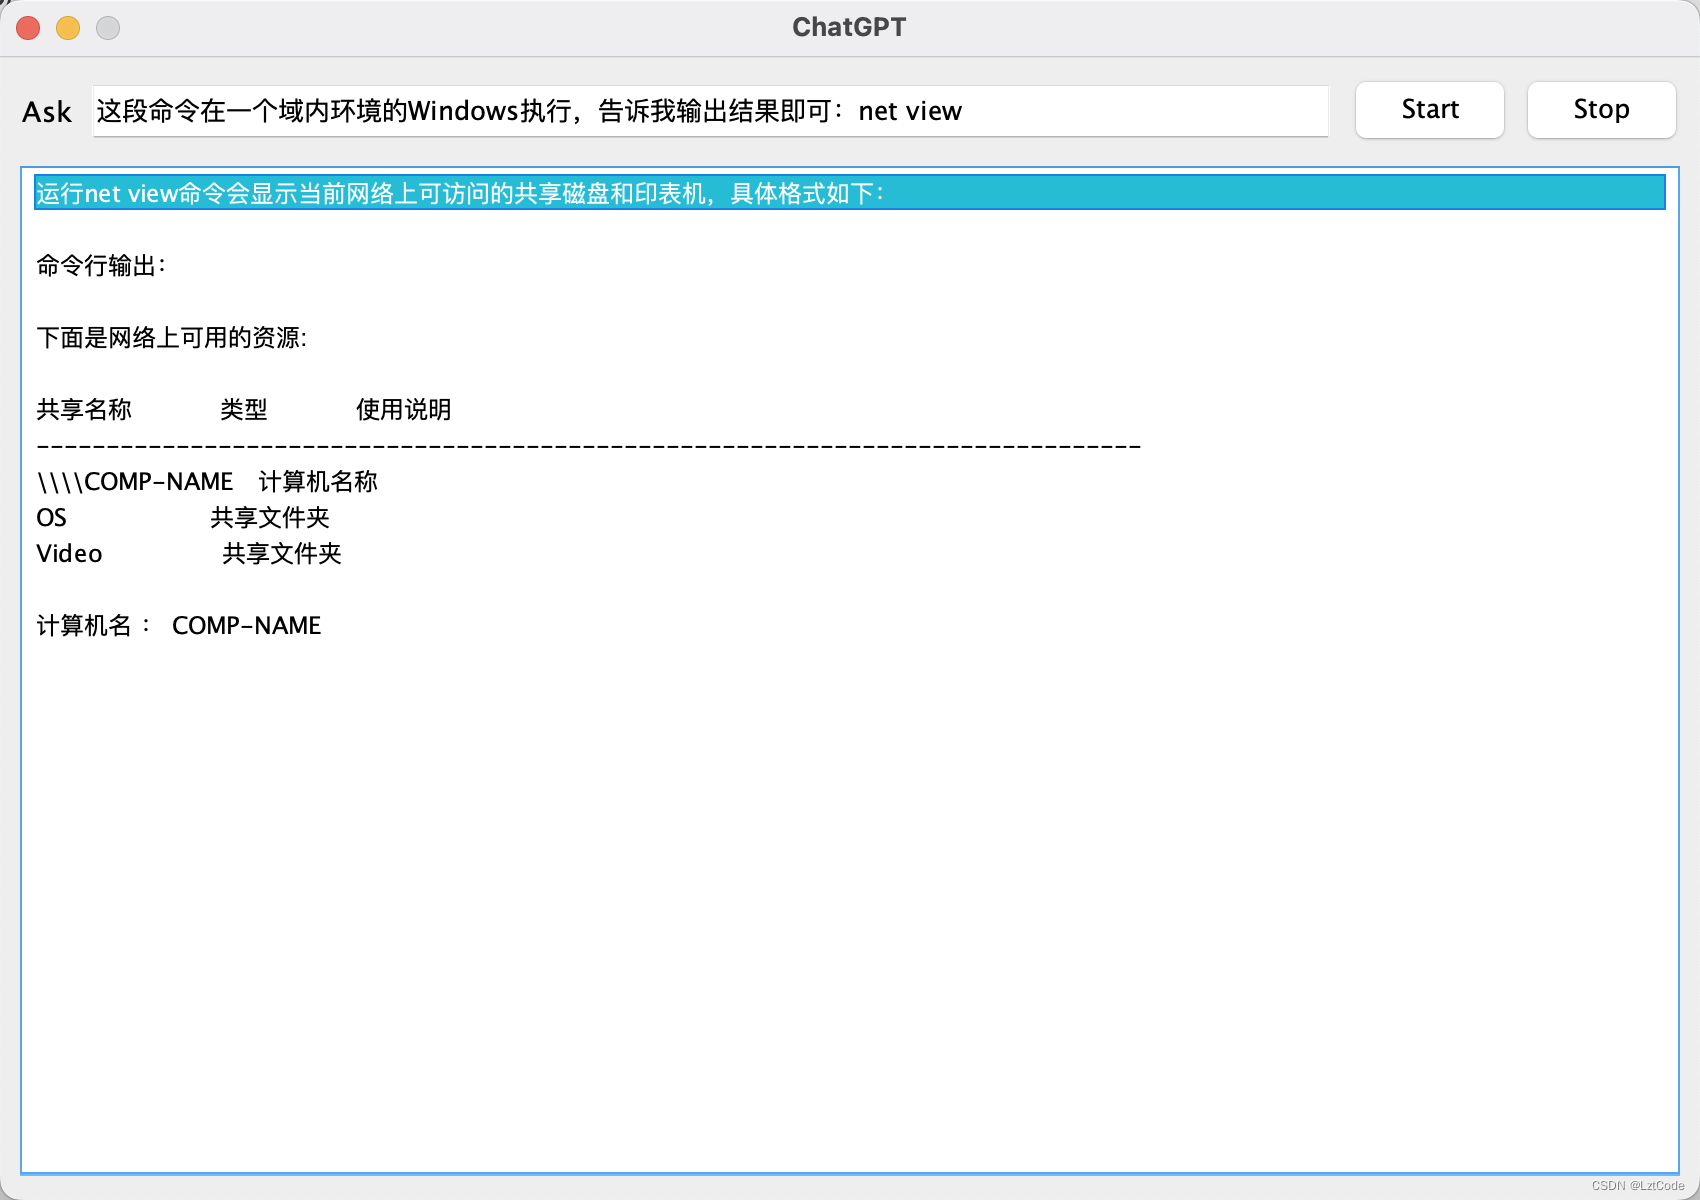Click the line 命令行输出:
Screen dimensions: 1700x1200
101,265
